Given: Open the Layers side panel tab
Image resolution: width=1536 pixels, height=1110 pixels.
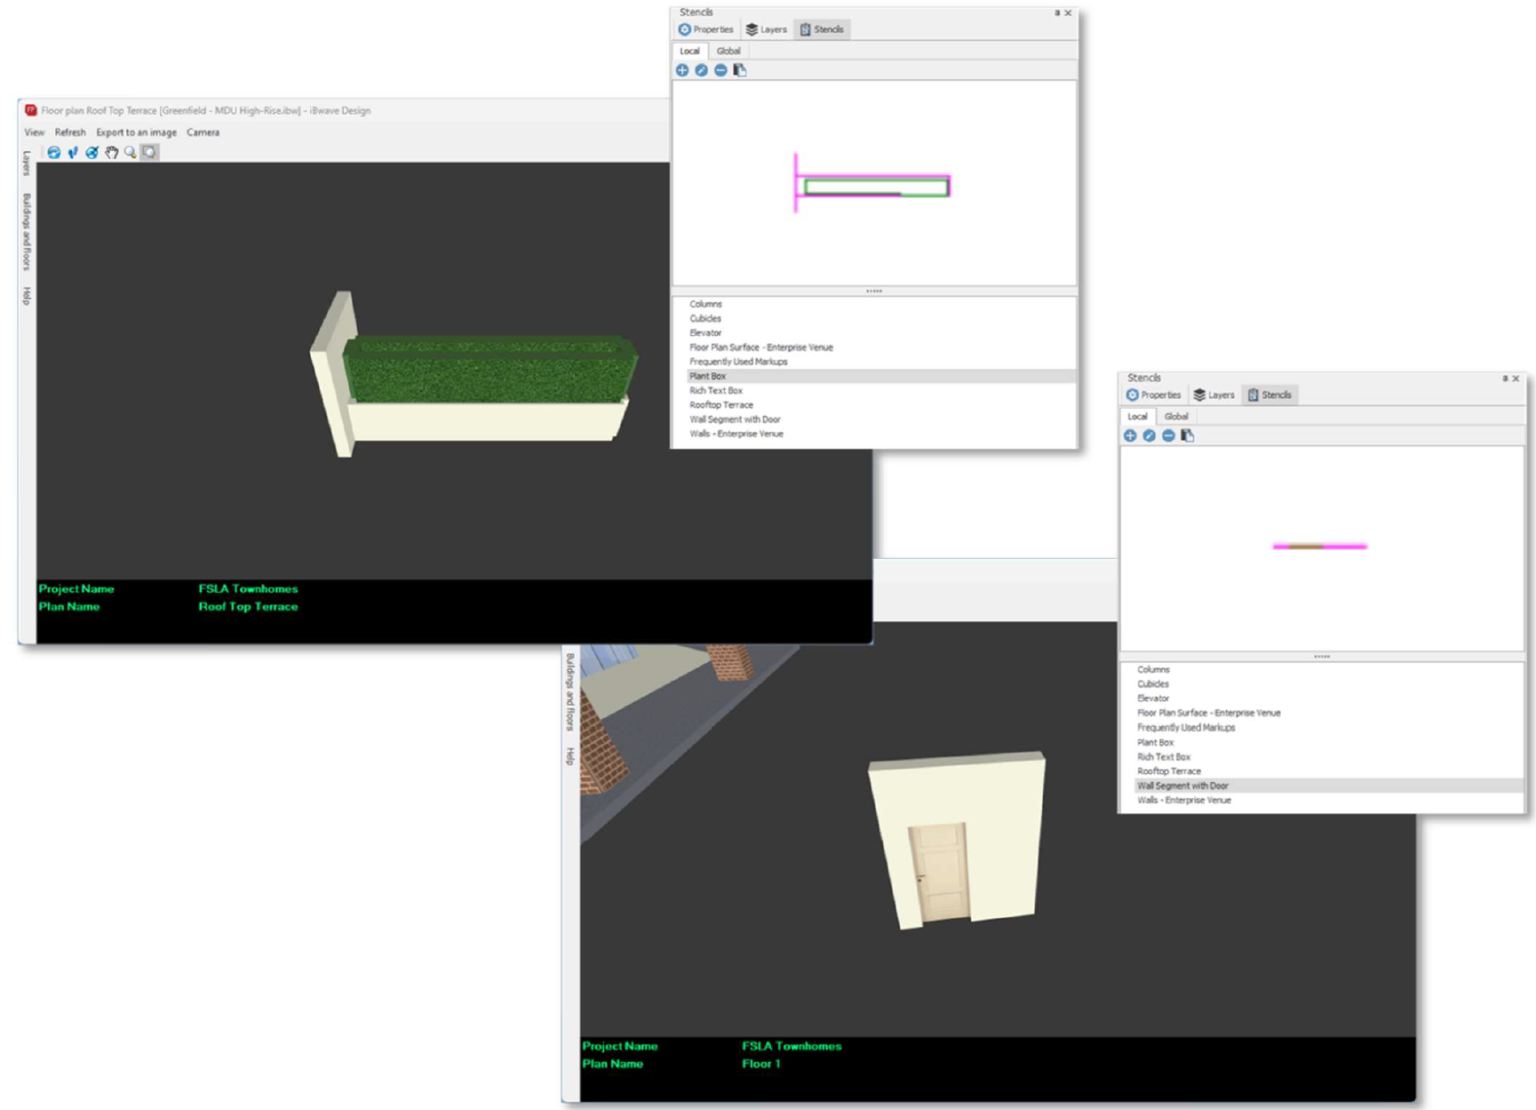Looking at the screenshot, I should click(x=25, y=164).
